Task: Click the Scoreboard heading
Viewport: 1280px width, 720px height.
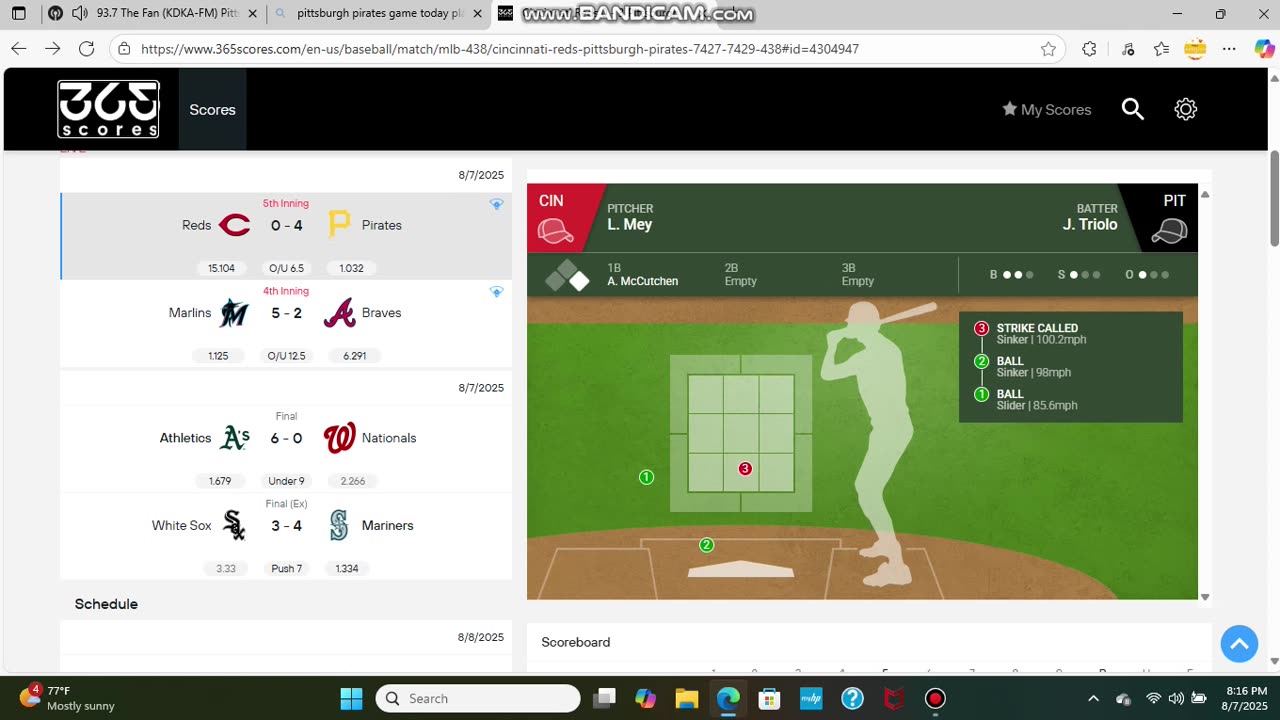Action: point(576,642)
